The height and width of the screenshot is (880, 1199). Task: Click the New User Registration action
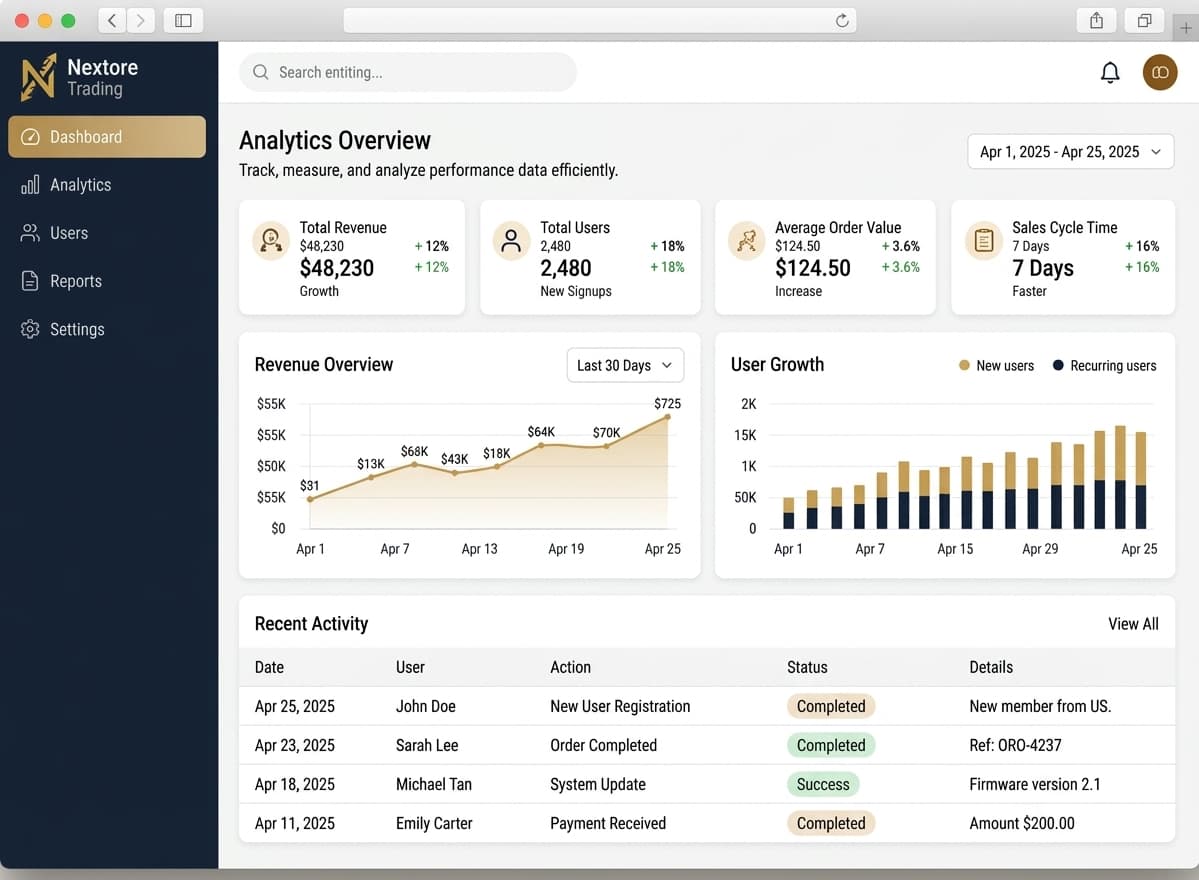[x=620, y=706]
